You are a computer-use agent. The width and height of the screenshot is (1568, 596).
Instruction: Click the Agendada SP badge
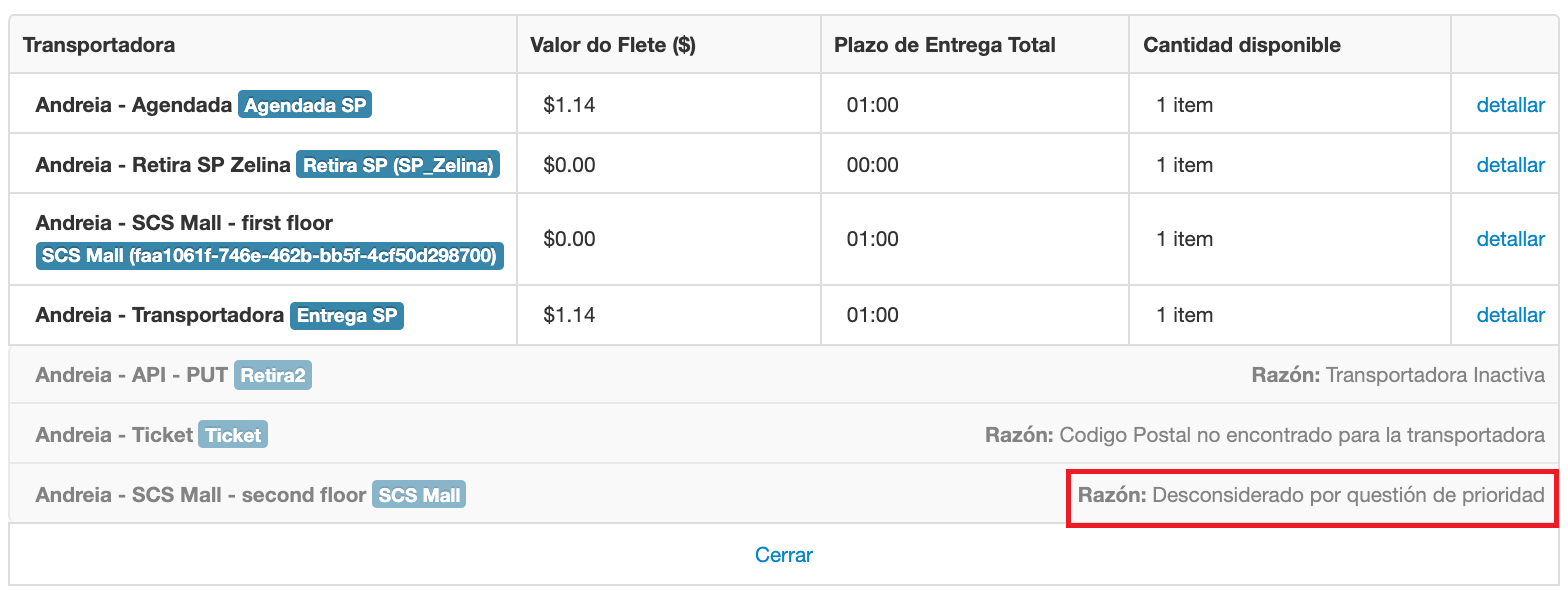pos(305,105)
